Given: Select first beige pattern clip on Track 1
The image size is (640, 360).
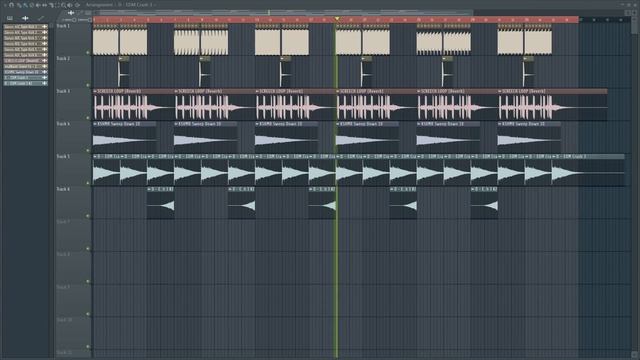Looking at the screenshot, I should pos(106,40).
